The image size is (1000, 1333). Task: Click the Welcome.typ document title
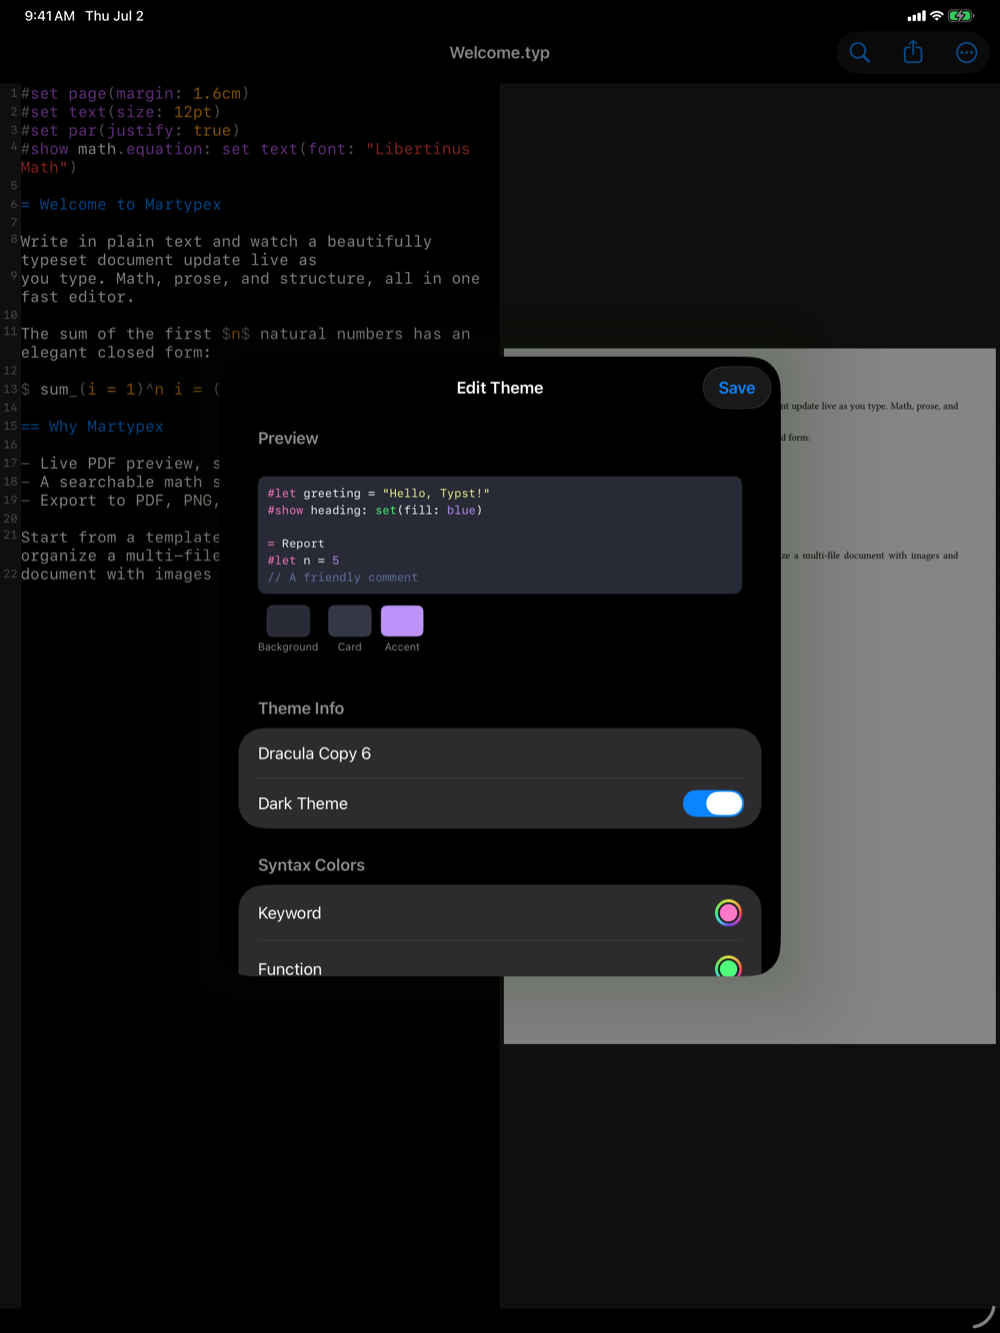[x=500, y=52]
